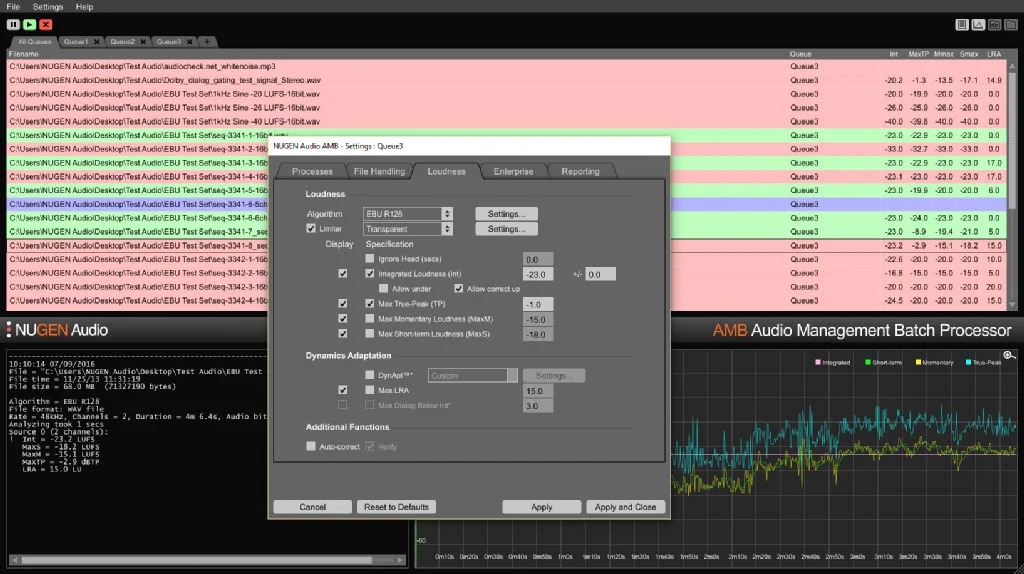Toggle the Limiter checkbox

[x=311, y=229]
